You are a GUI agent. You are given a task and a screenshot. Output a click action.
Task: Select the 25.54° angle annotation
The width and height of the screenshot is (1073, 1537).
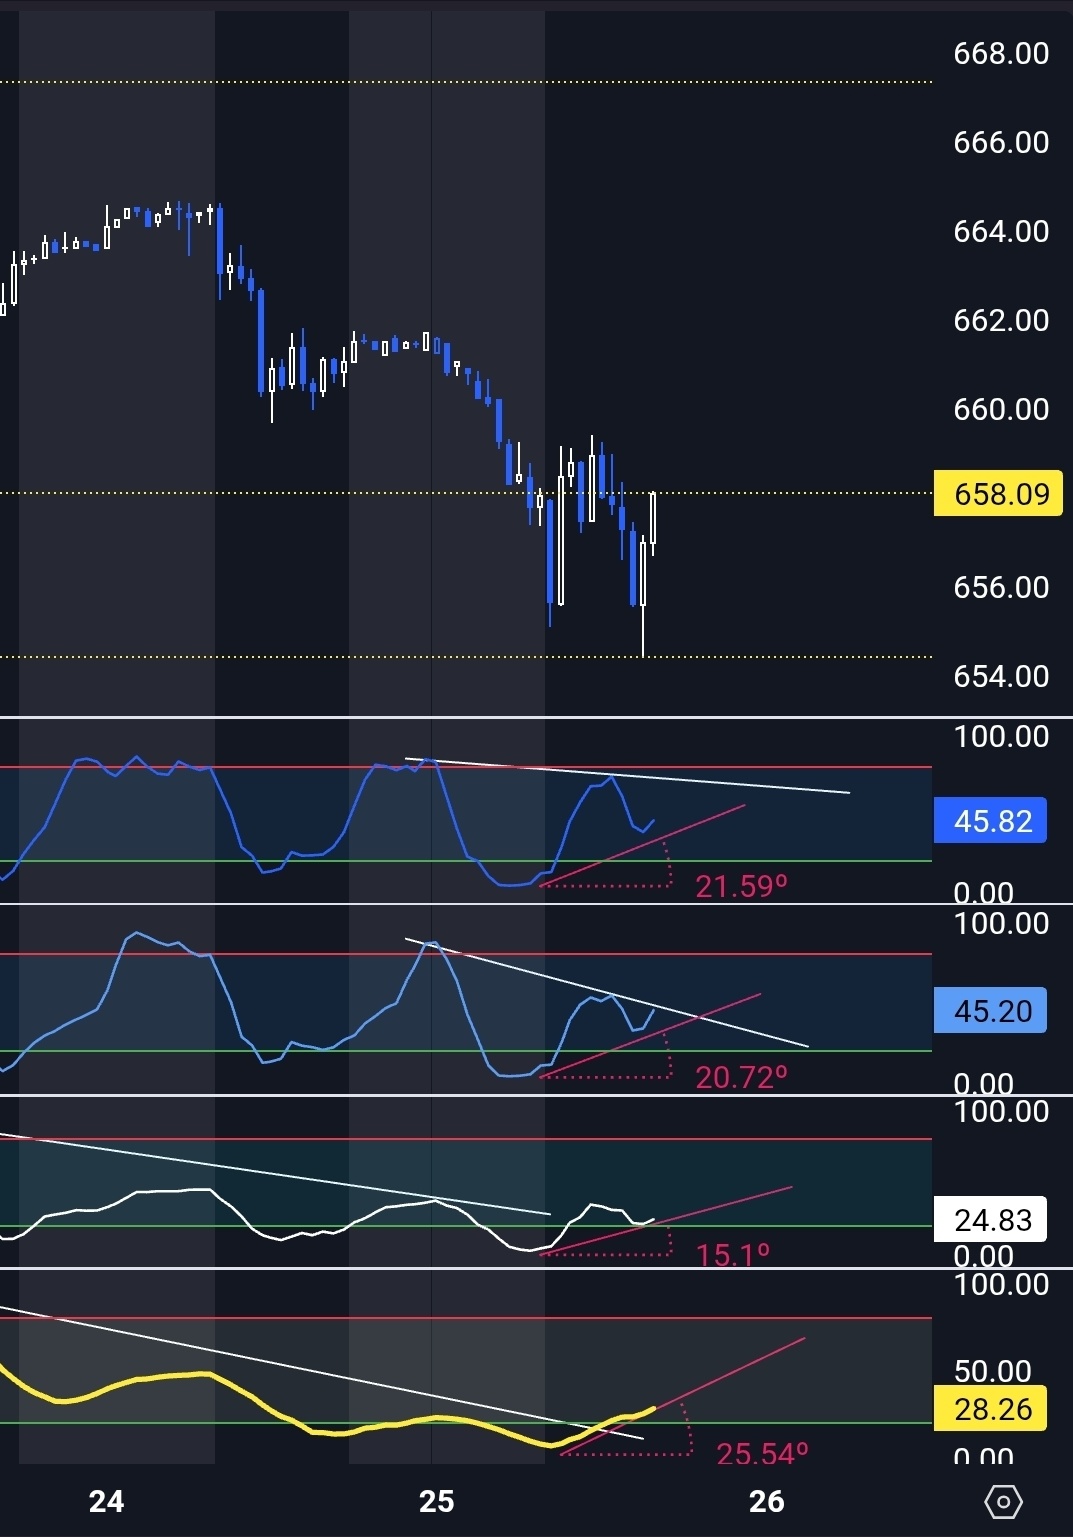(x=762, y=1453)
